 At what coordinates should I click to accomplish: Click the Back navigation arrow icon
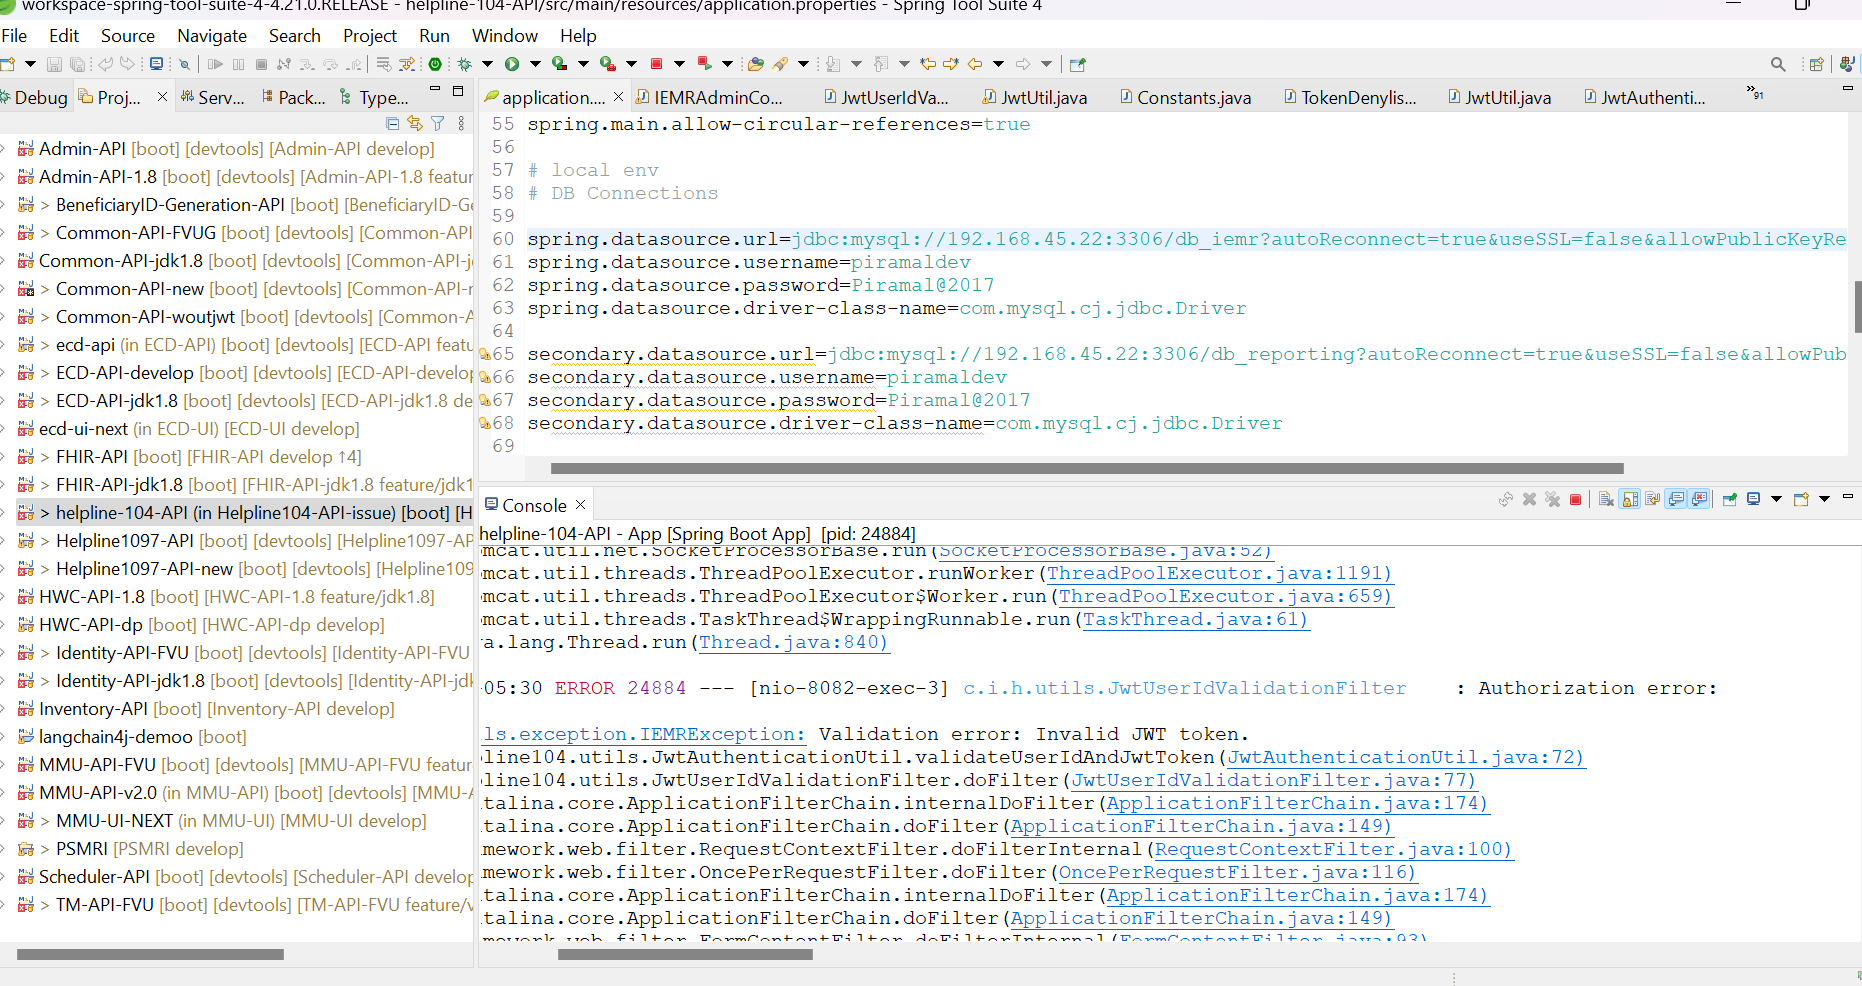click(975, 64)
